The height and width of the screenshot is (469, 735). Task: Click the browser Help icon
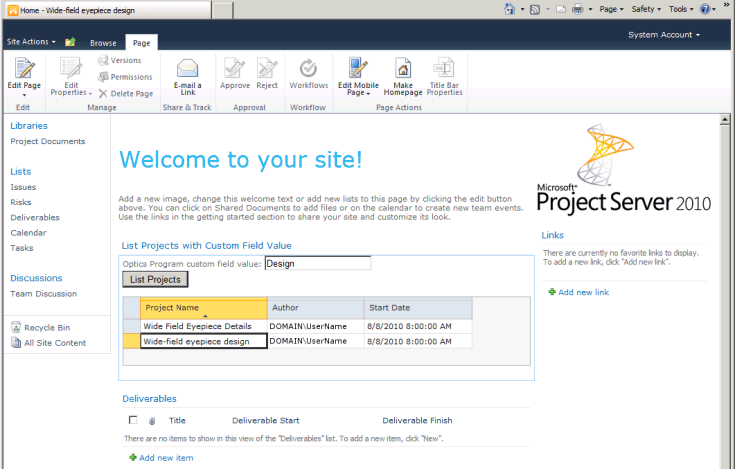coord(705,9)
